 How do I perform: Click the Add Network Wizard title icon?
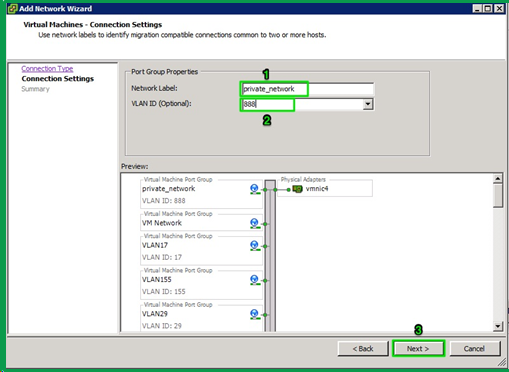point(12,8)
